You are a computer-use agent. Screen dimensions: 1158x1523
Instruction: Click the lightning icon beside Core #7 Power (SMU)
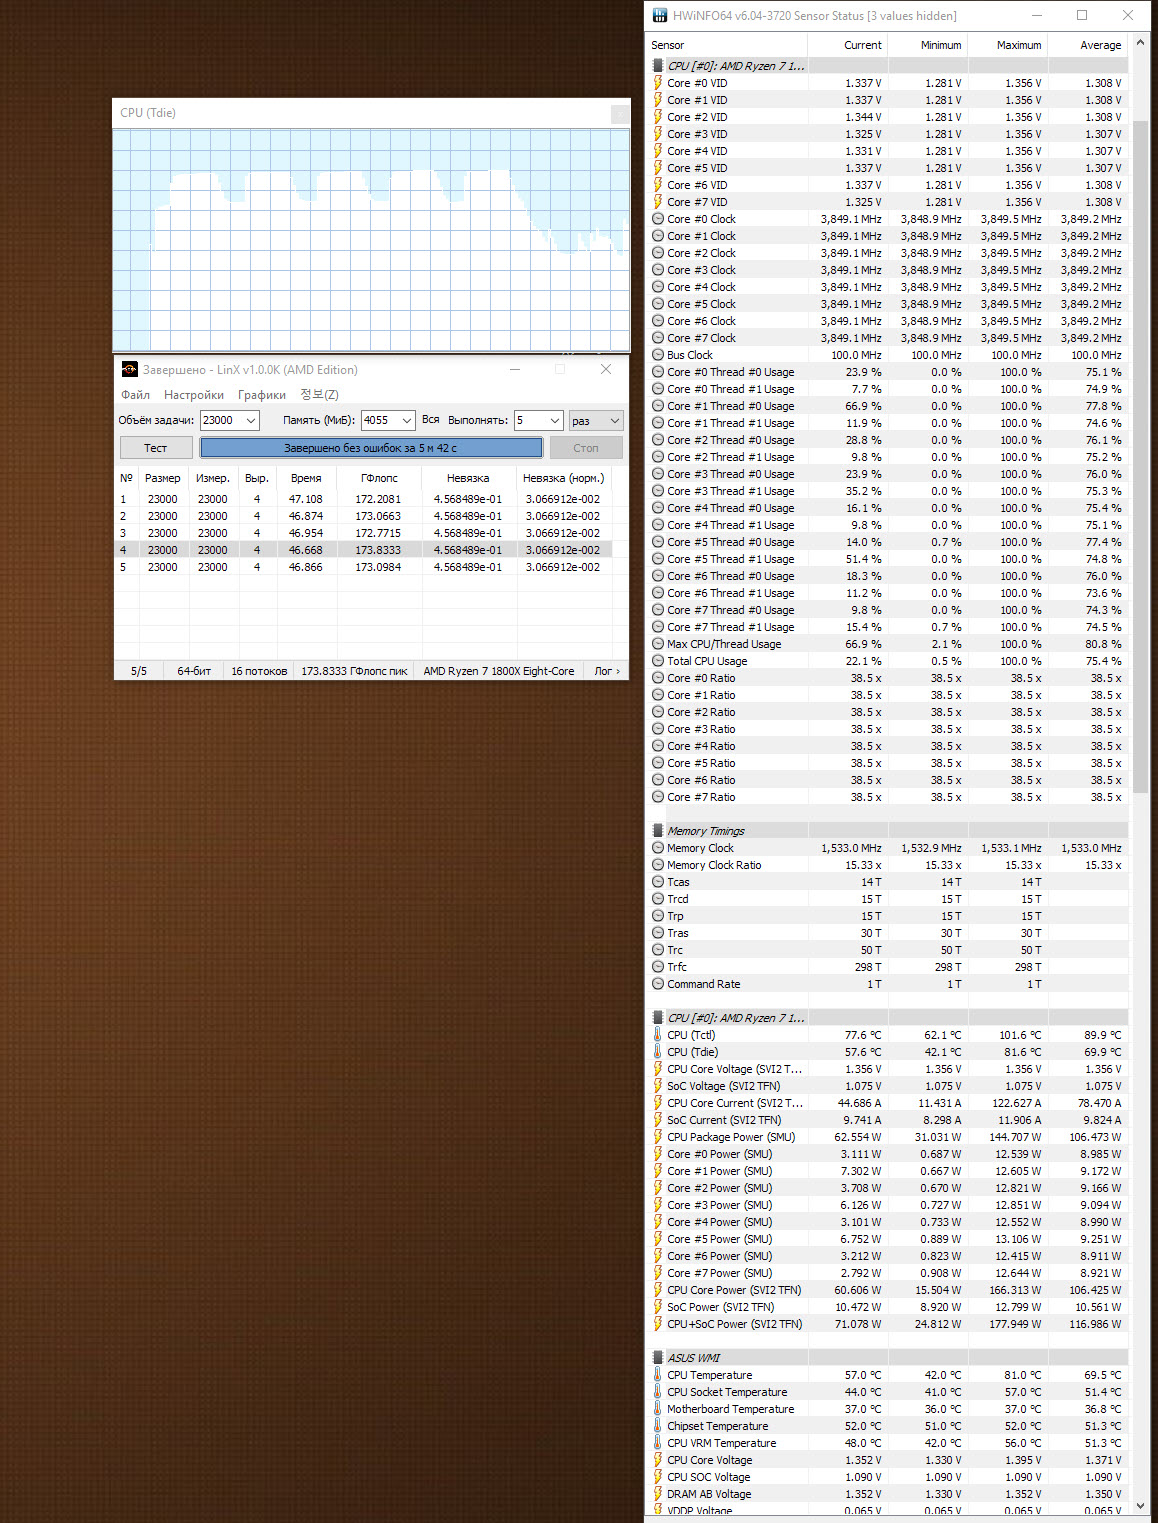pyautogui.click(x=658, y=1273)
